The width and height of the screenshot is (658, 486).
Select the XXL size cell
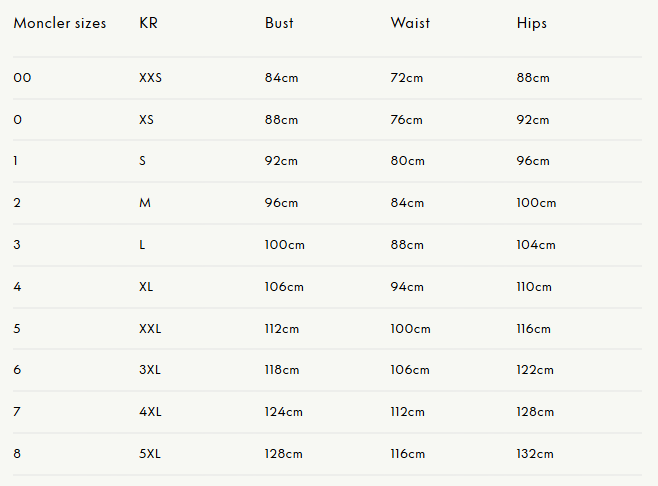tap(150, 329)
